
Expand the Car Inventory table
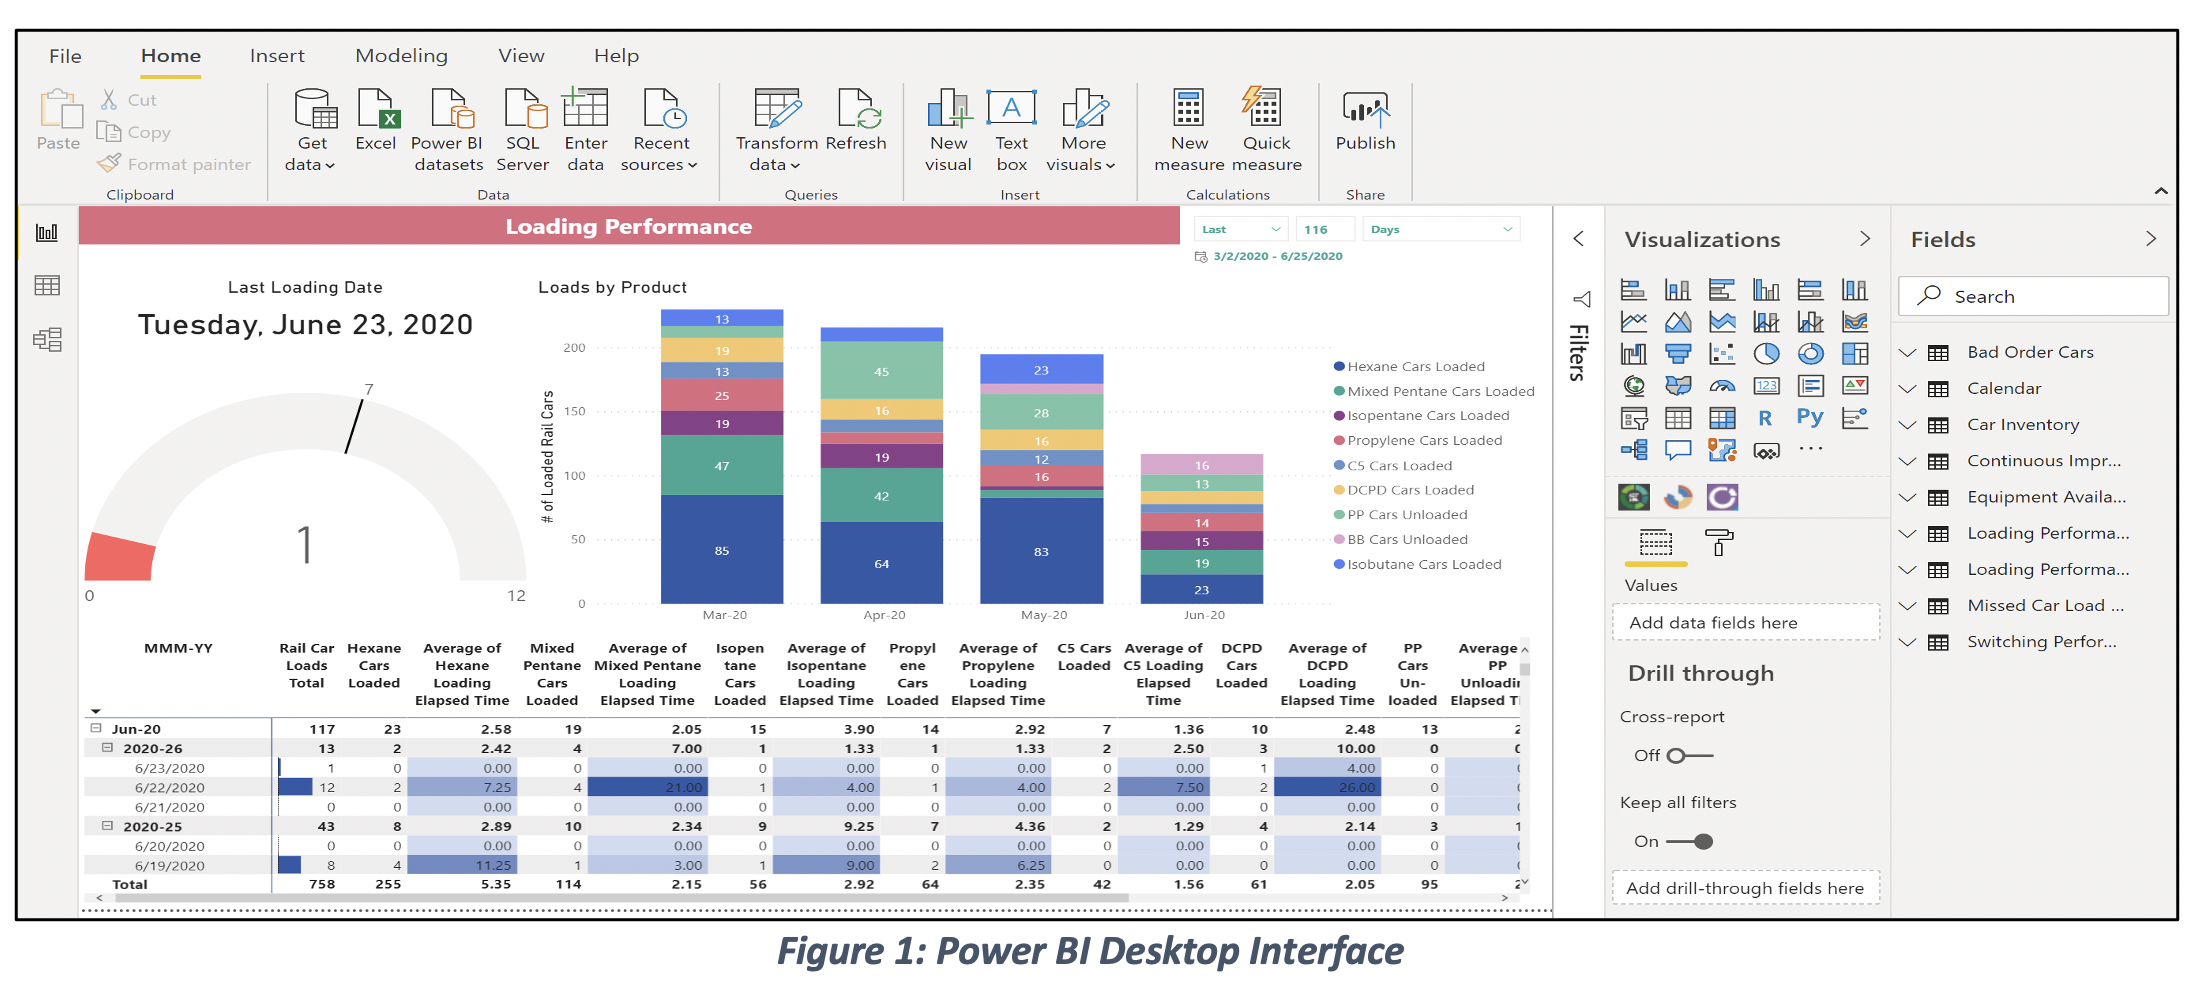point(1907,425)
